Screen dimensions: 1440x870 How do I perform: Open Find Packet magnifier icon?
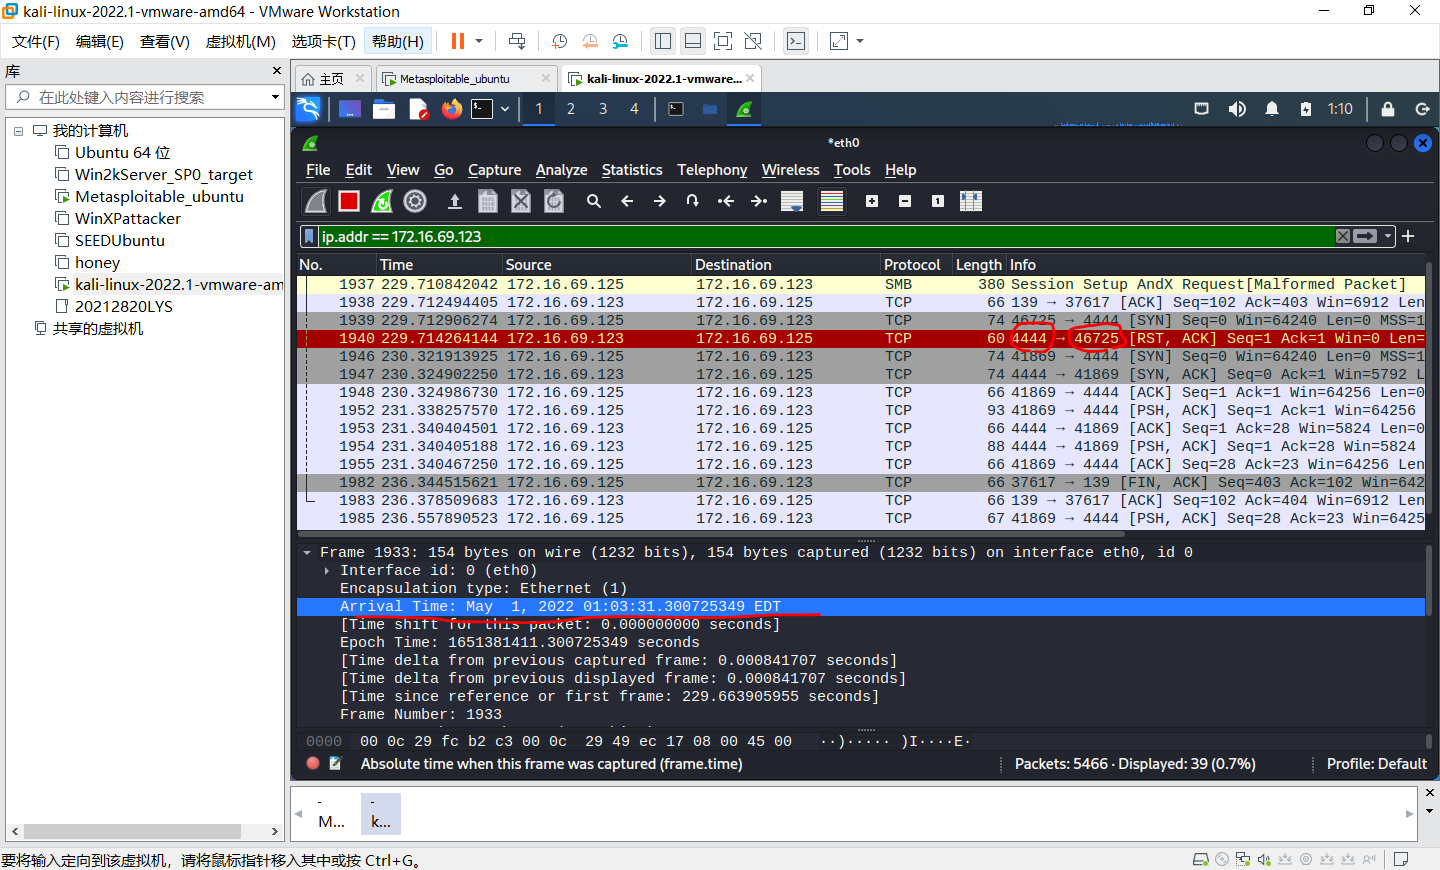click(594, 201)
